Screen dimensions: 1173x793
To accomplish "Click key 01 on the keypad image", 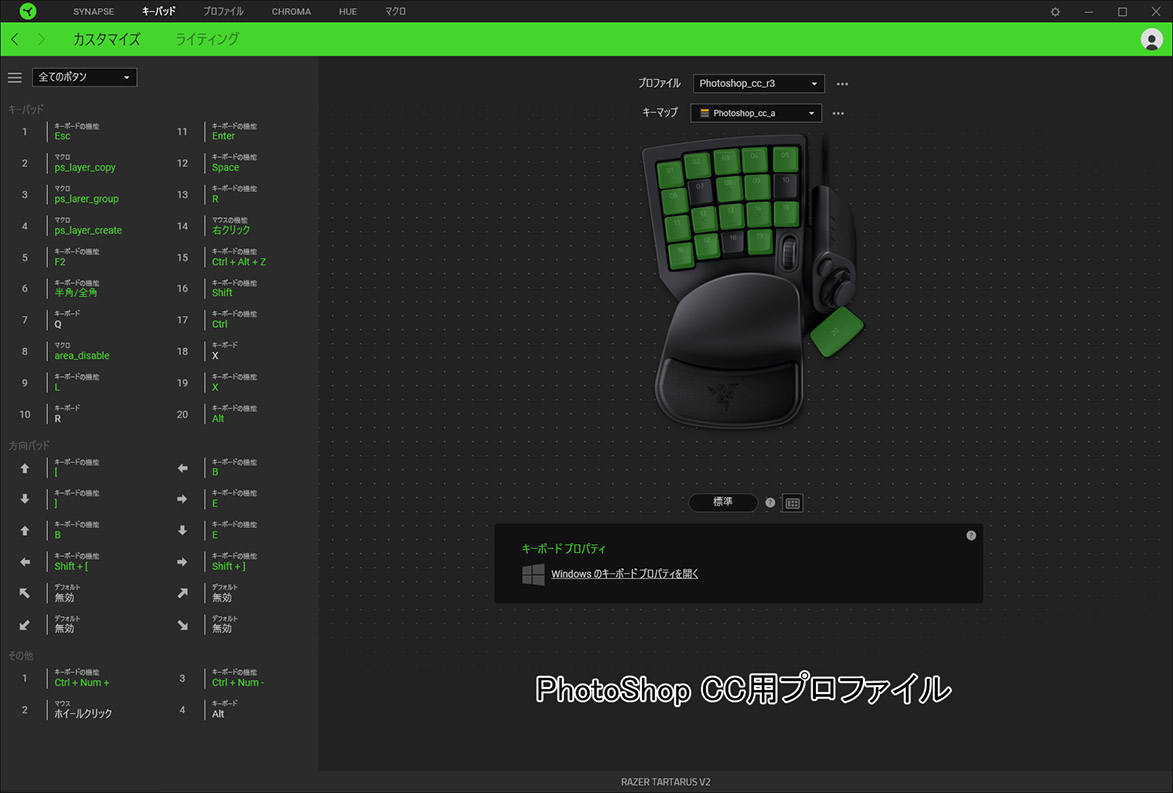I will point(670,174).
